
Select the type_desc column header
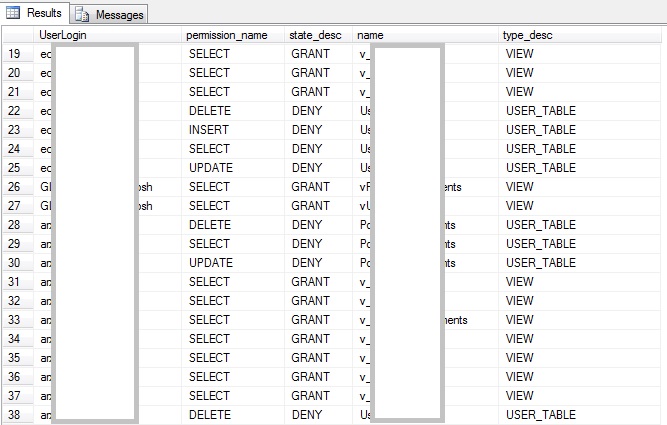(x=579, y=35)
